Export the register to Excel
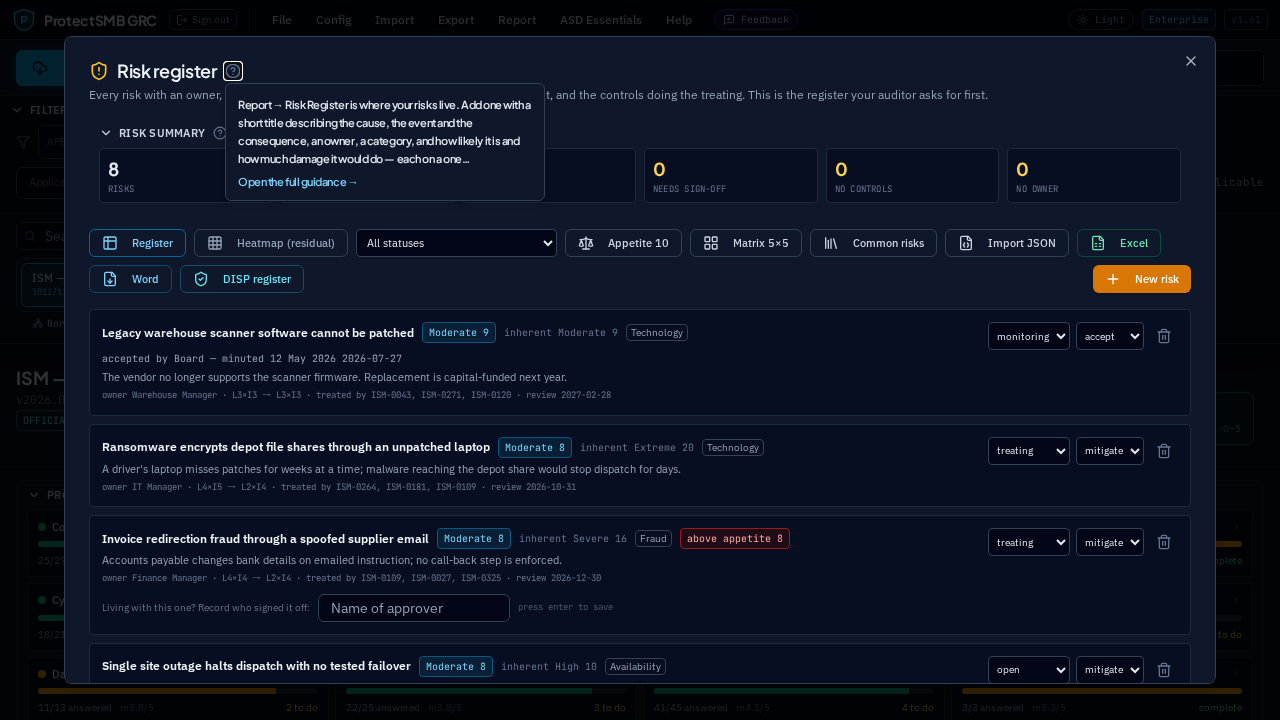 (x=1119, y=243)
